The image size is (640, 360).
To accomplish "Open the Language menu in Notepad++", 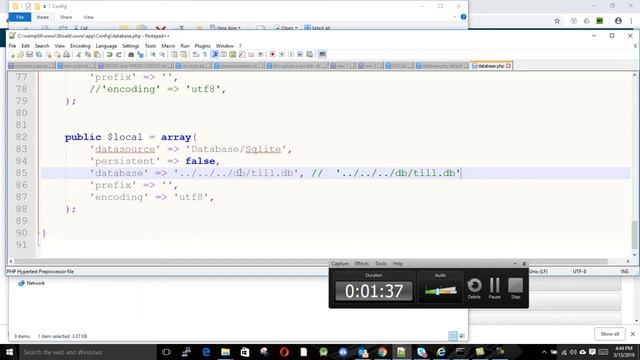I will [x=106, y=46].
